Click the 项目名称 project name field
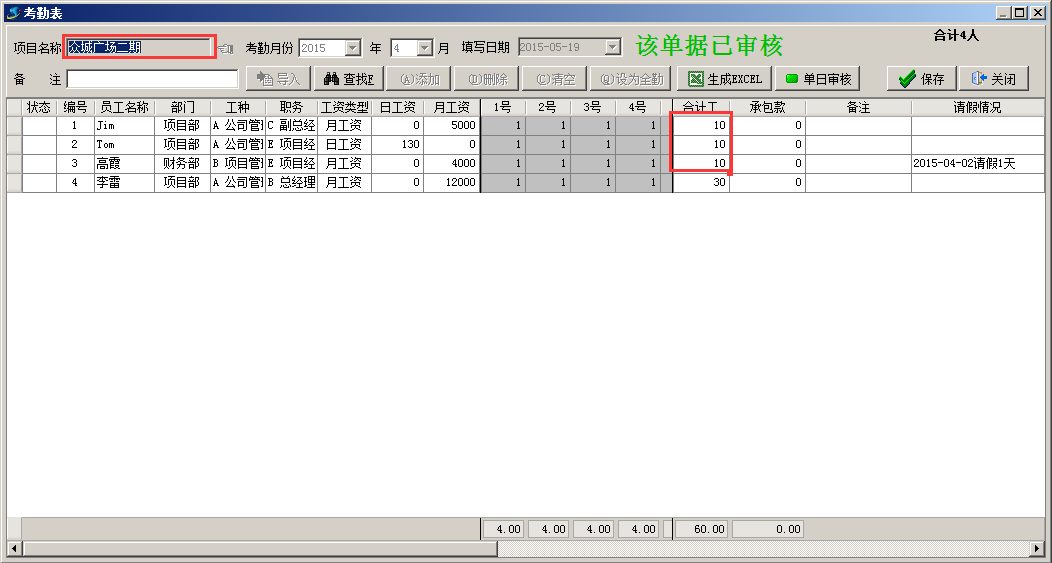The height and width of the screenshot is (563, 1052). tap(139, 47)
